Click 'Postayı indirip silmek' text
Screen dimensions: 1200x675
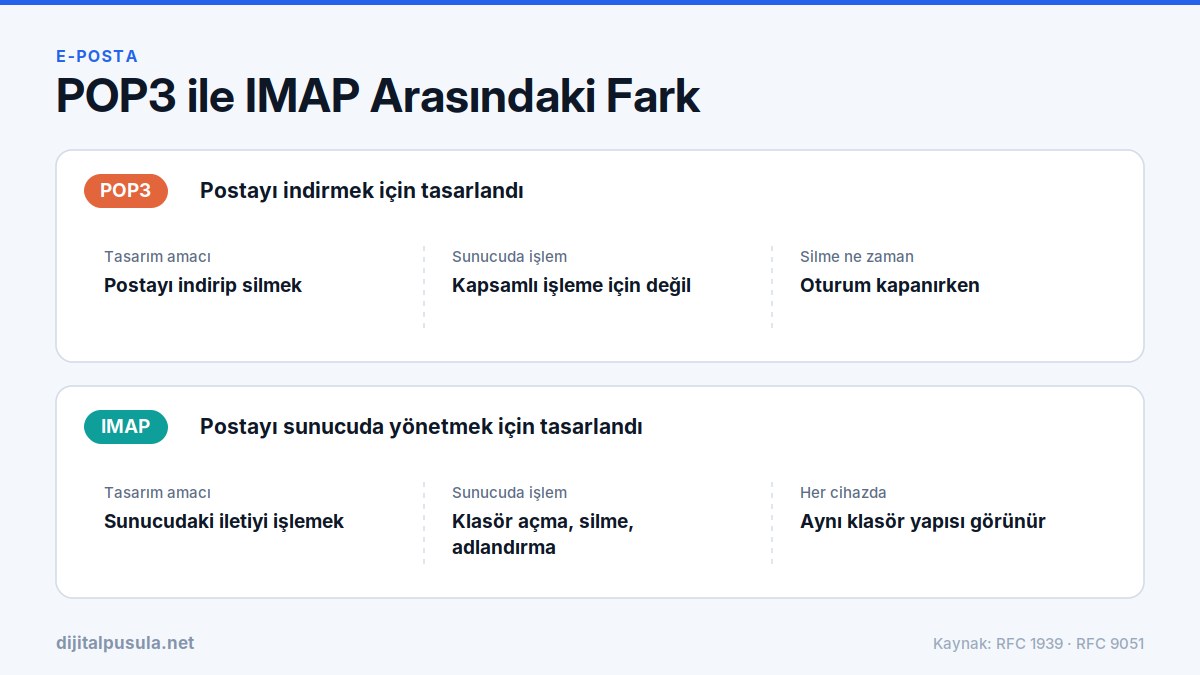tap(203, 285)
